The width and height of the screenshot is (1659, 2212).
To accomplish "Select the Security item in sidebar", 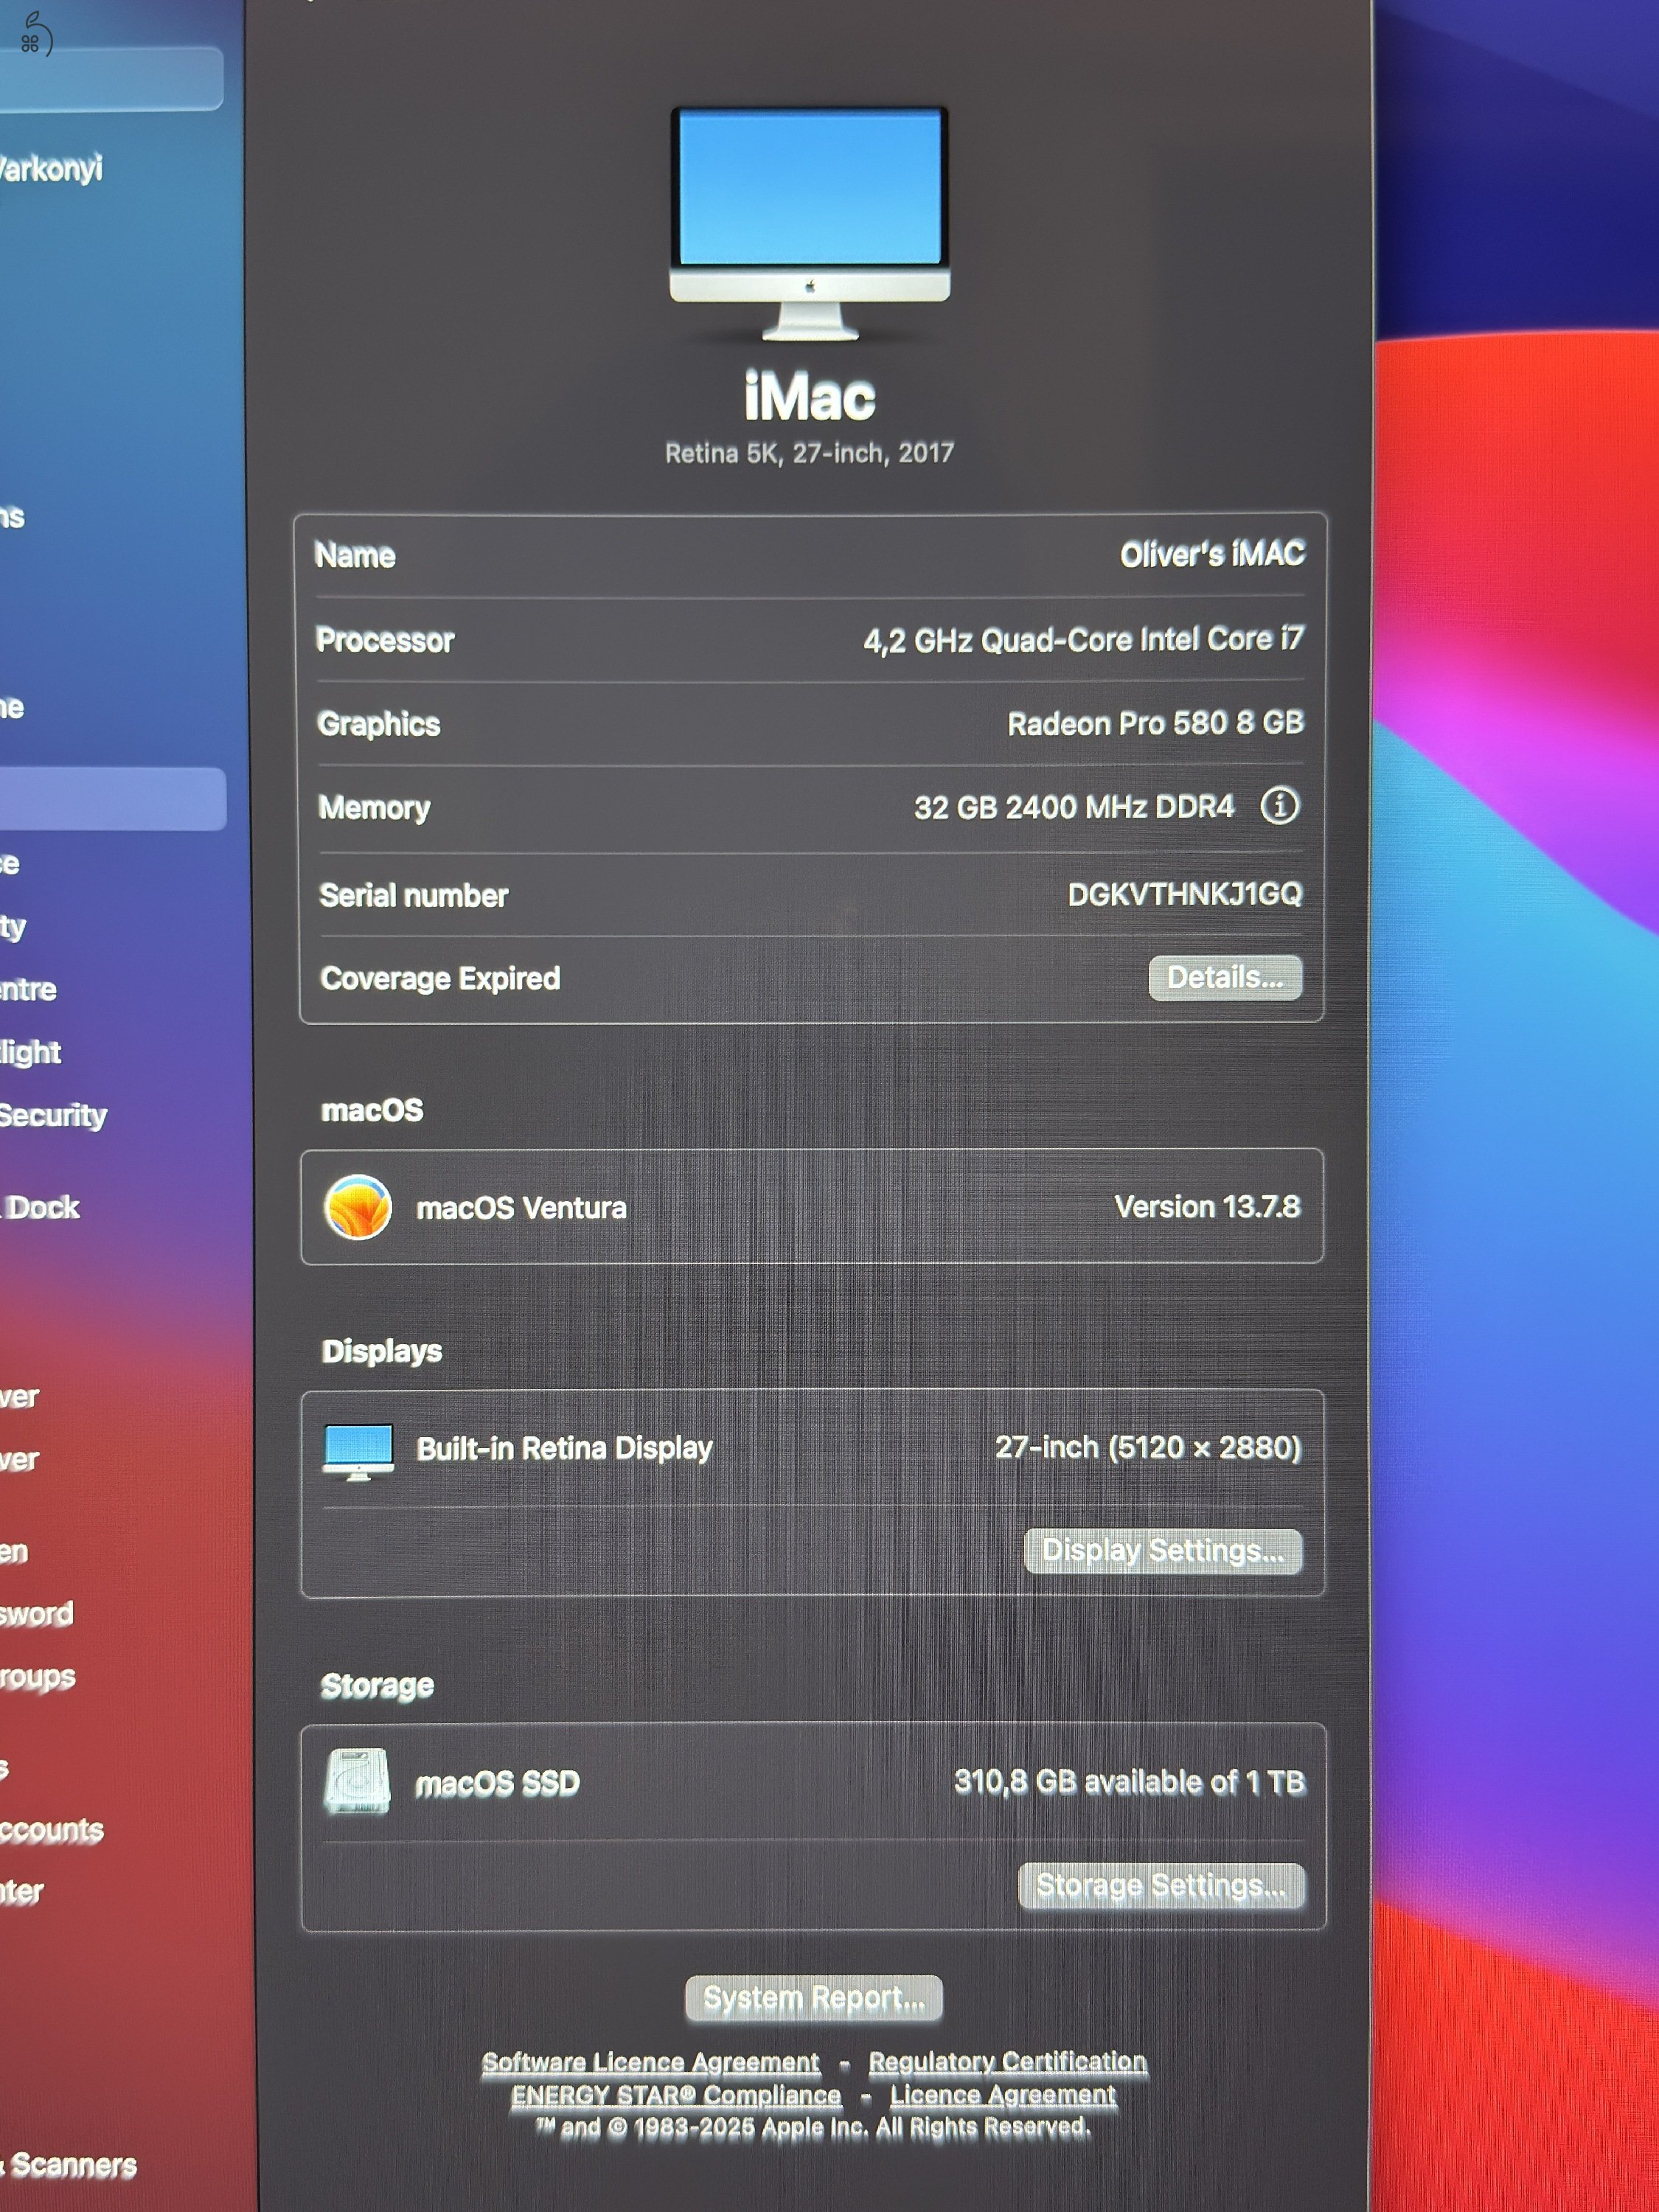I will [x=53, y=1115].
